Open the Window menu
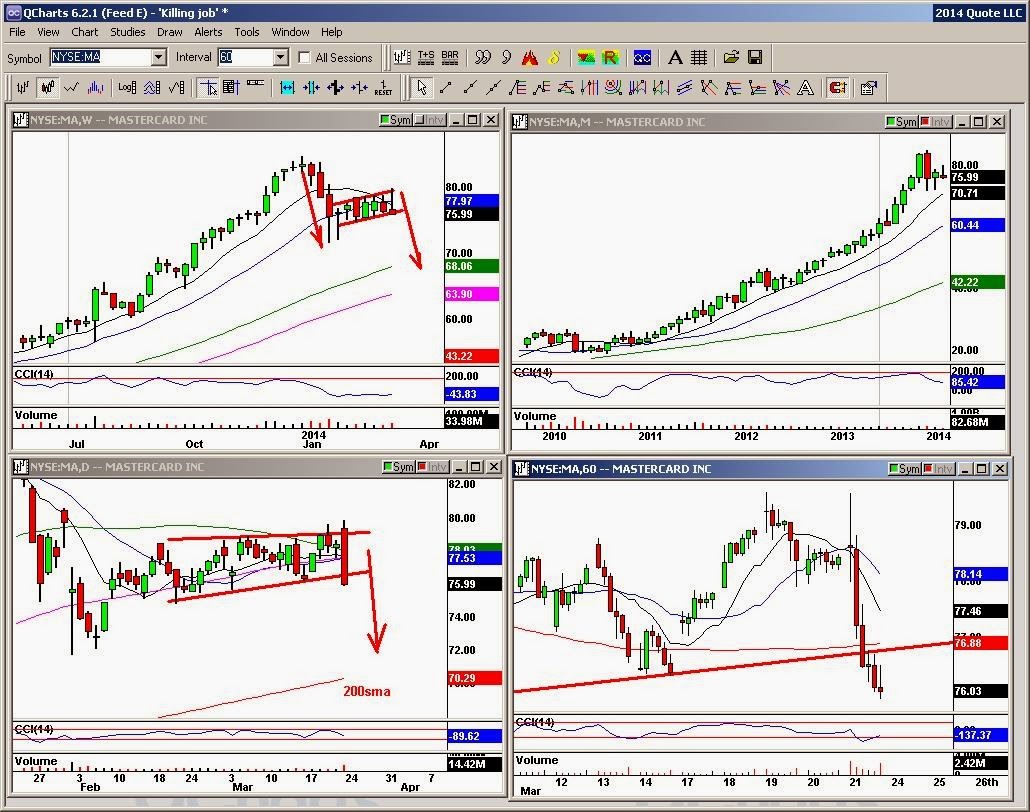 pyautogui.click(x=290, y=32)
